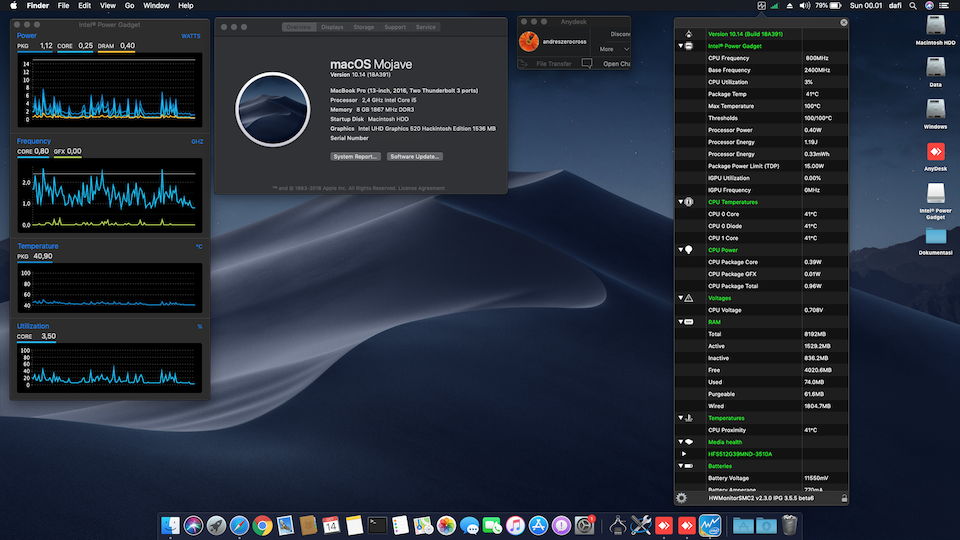Click the Temperature graph in Power Gadget

[110, 288]
